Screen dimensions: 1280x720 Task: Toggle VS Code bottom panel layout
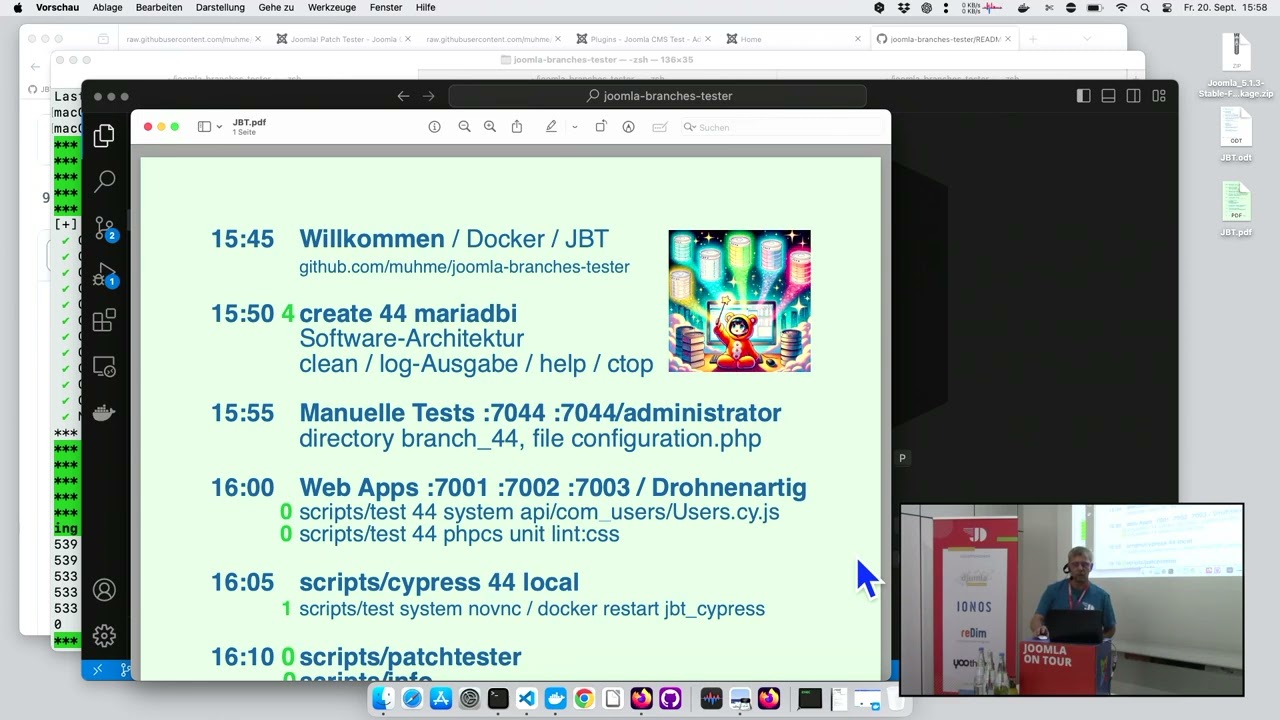(x=1108, y=96)
